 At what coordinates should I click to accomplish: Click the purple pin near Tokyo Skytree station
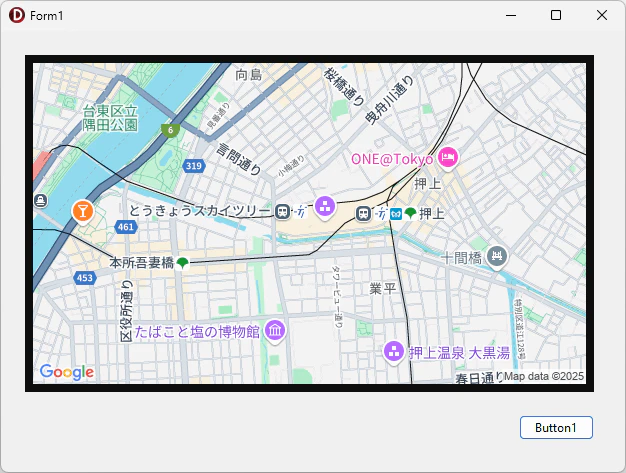325,207
